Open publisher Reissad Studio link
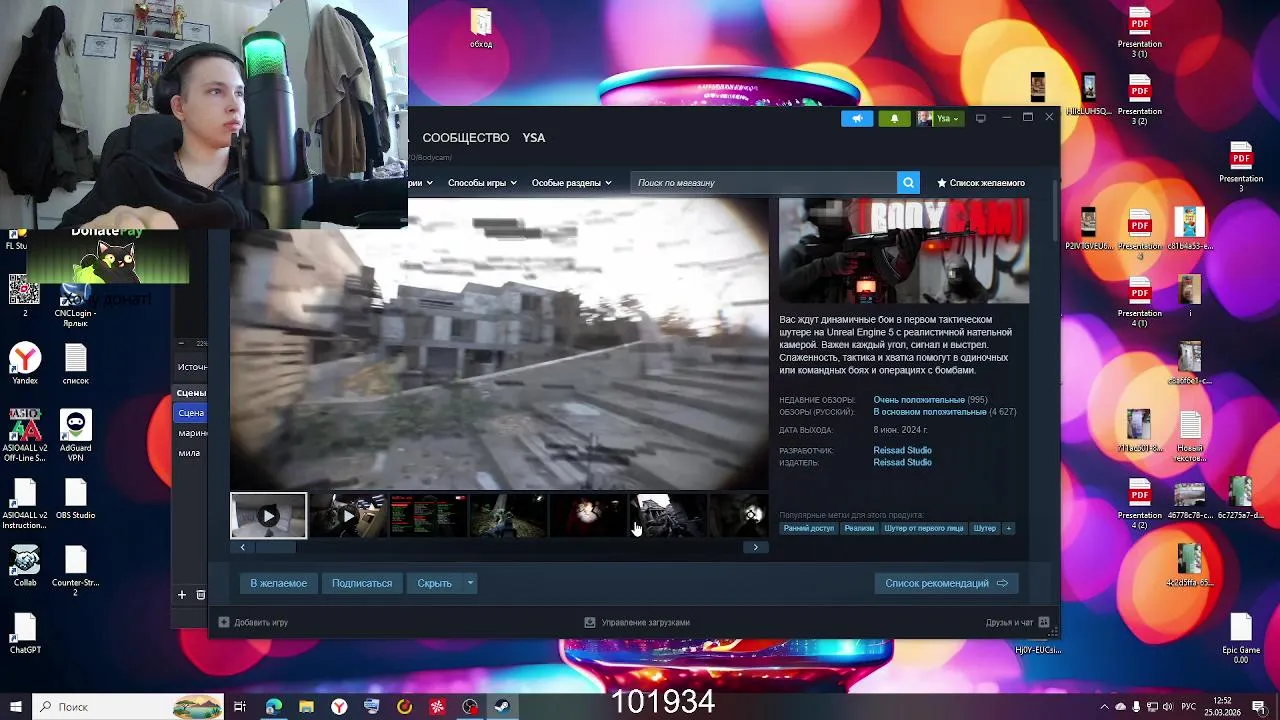 point(902,463)
